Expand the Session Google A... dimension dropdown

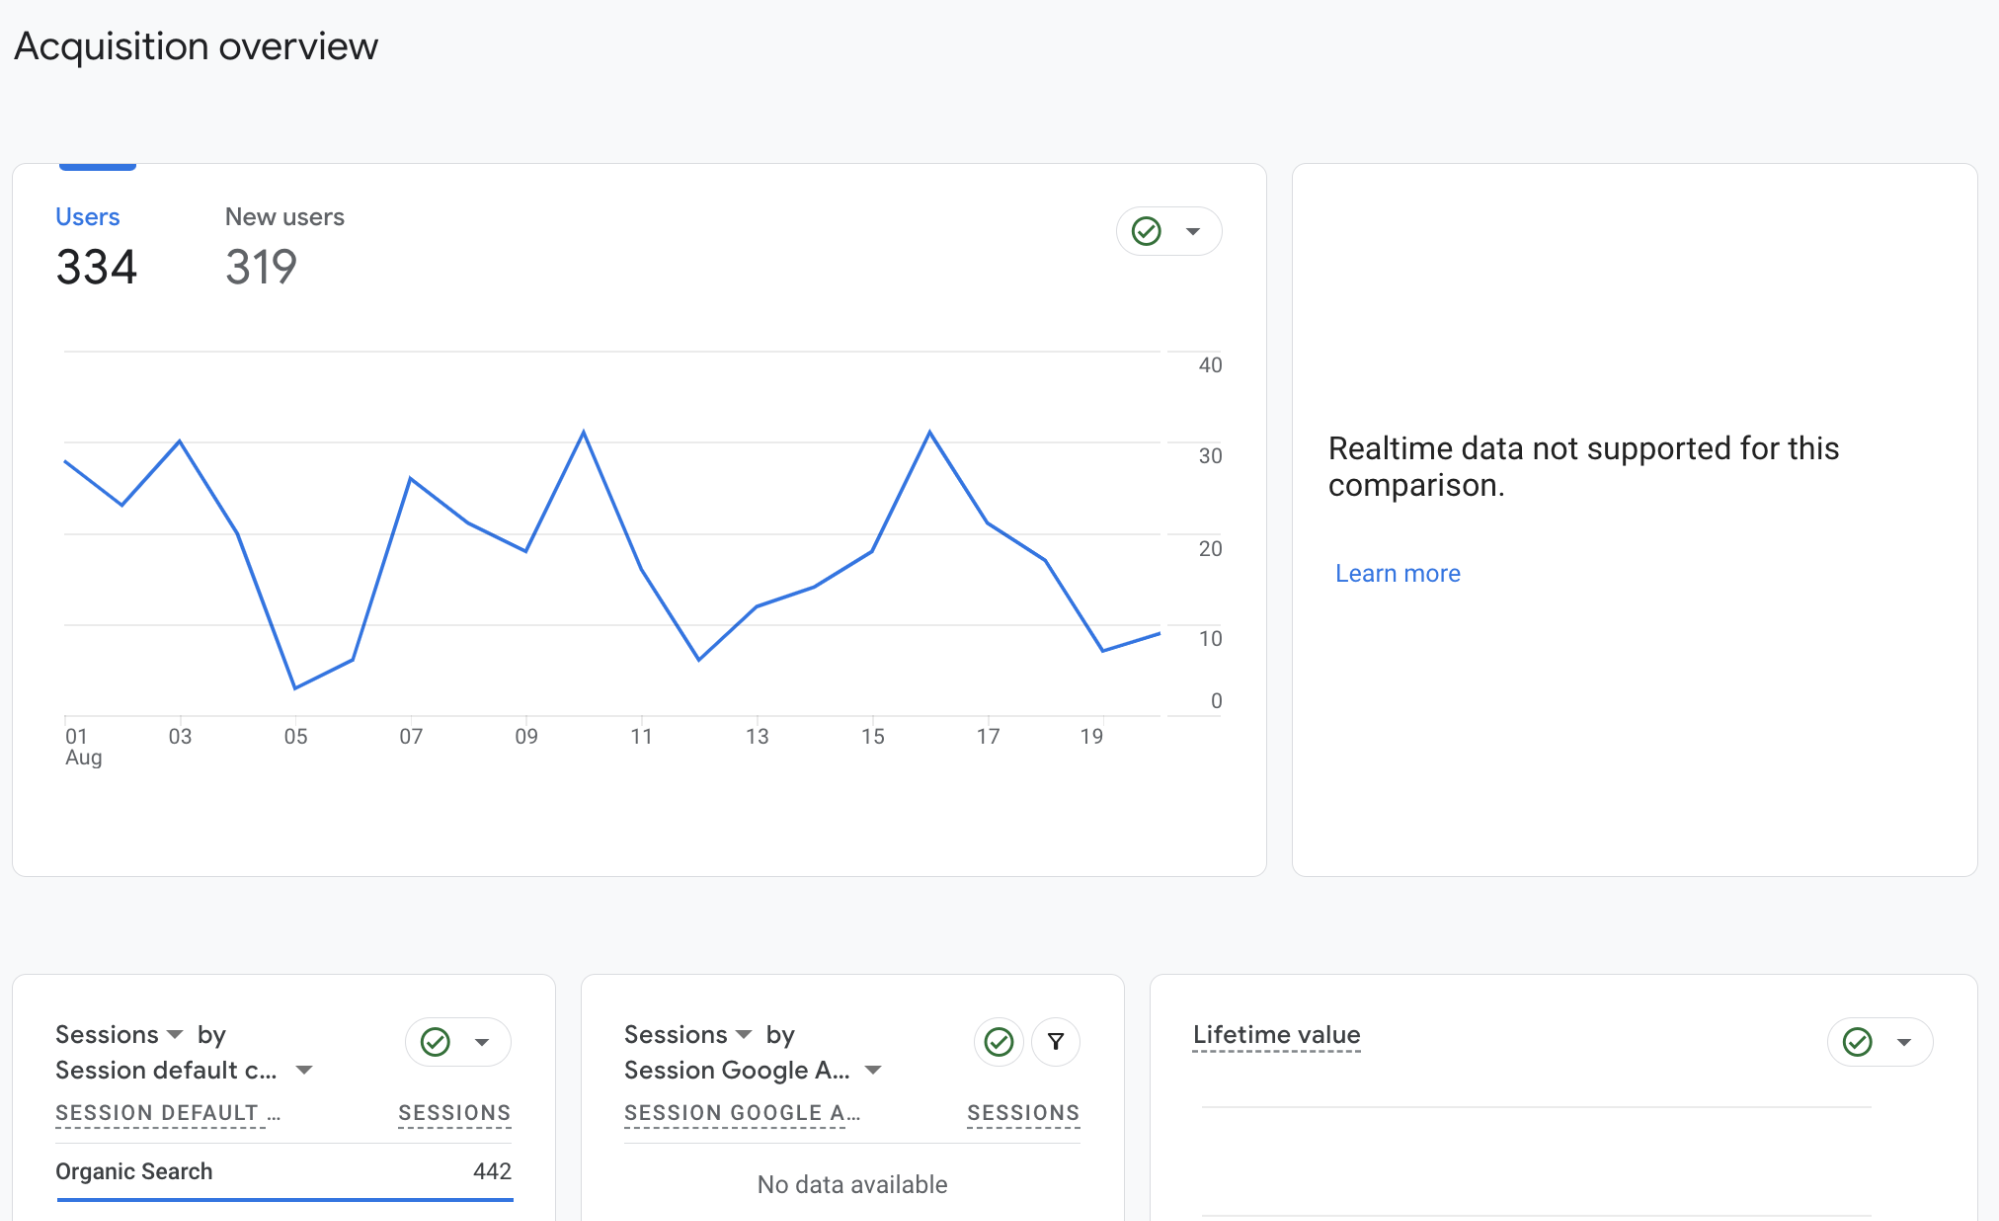click(x=873, y=1070)
